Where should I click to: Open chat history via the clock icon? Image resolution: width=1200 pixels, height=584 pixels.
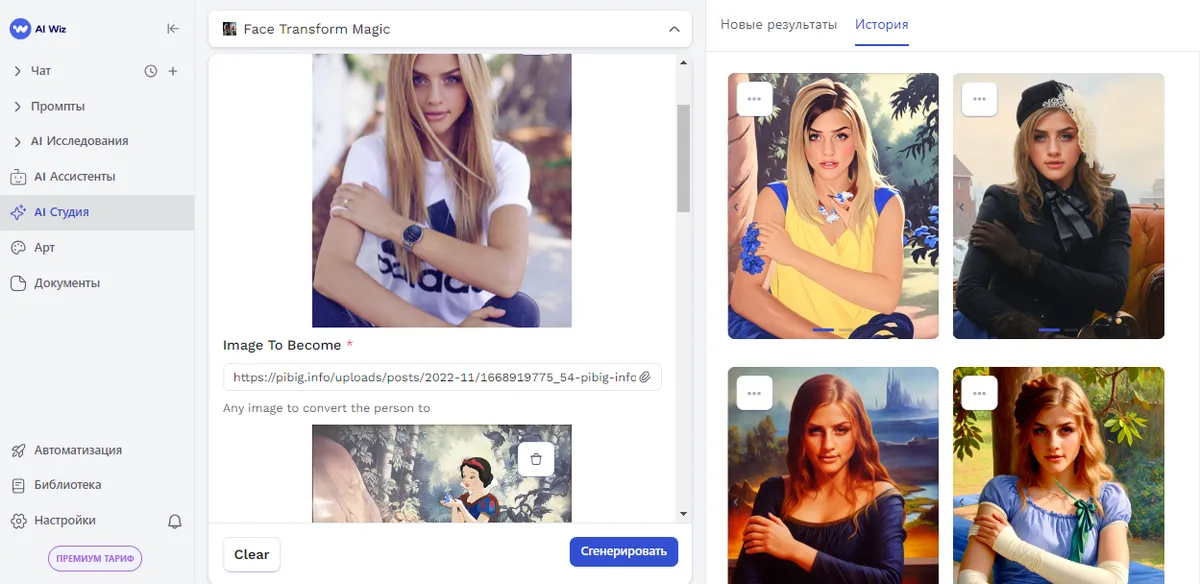click(150, 70)
